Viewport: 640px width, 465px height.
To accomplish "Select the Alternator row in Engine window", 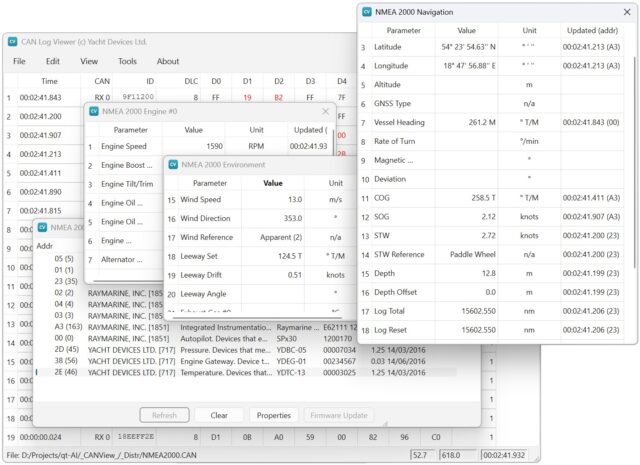I will (124, 260).
